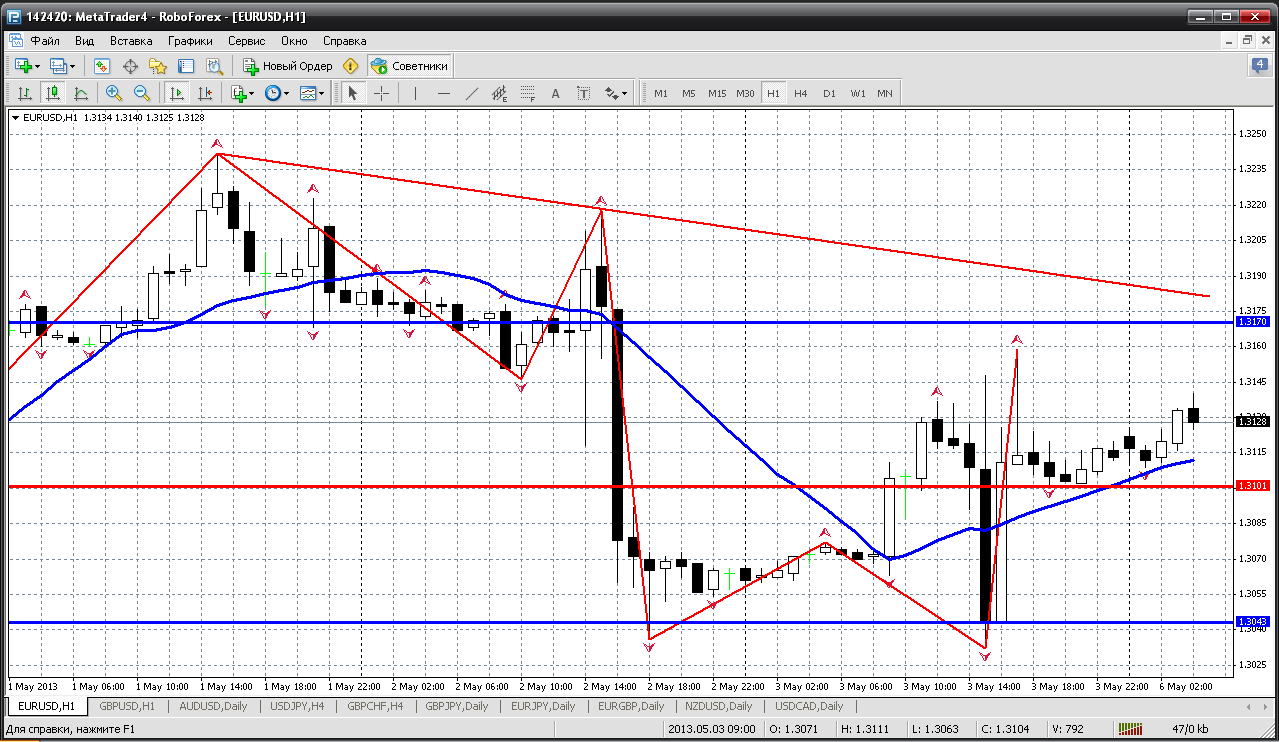Switch timeframe to M5

click(x=689, y=93)
